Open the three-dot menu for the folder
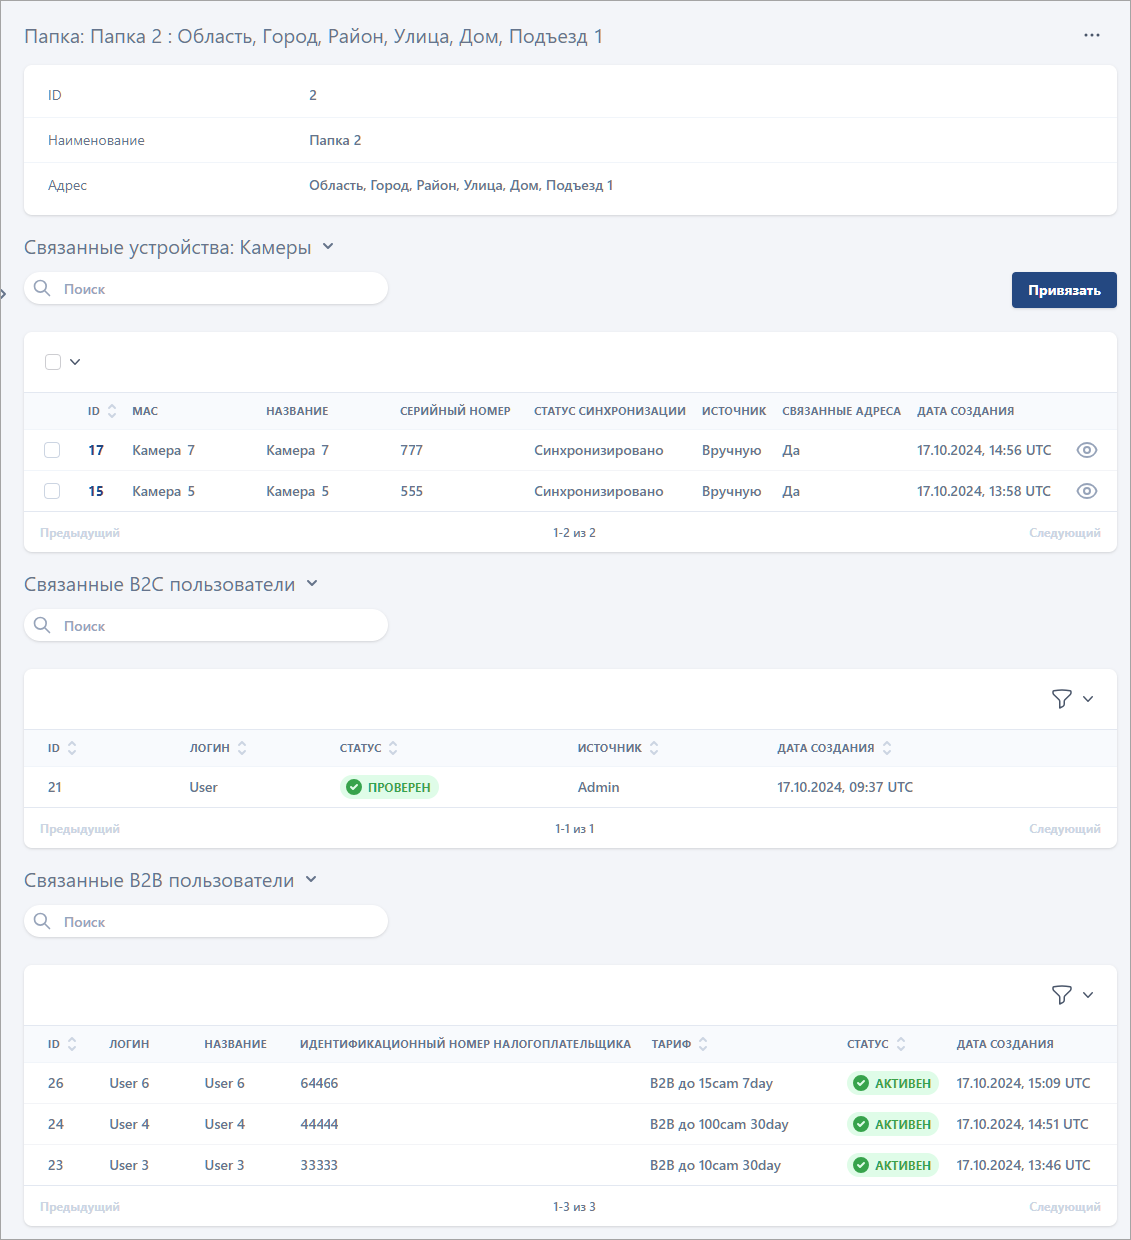 1091,35
